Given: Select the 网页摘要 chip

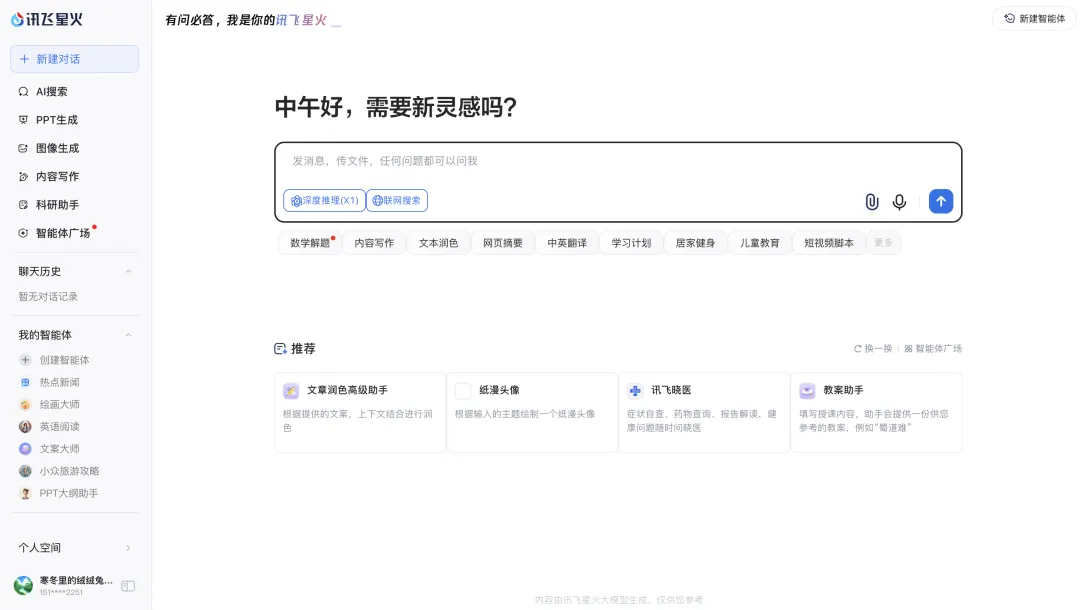Looking at the screenshot, I should [x=503, y=243].
